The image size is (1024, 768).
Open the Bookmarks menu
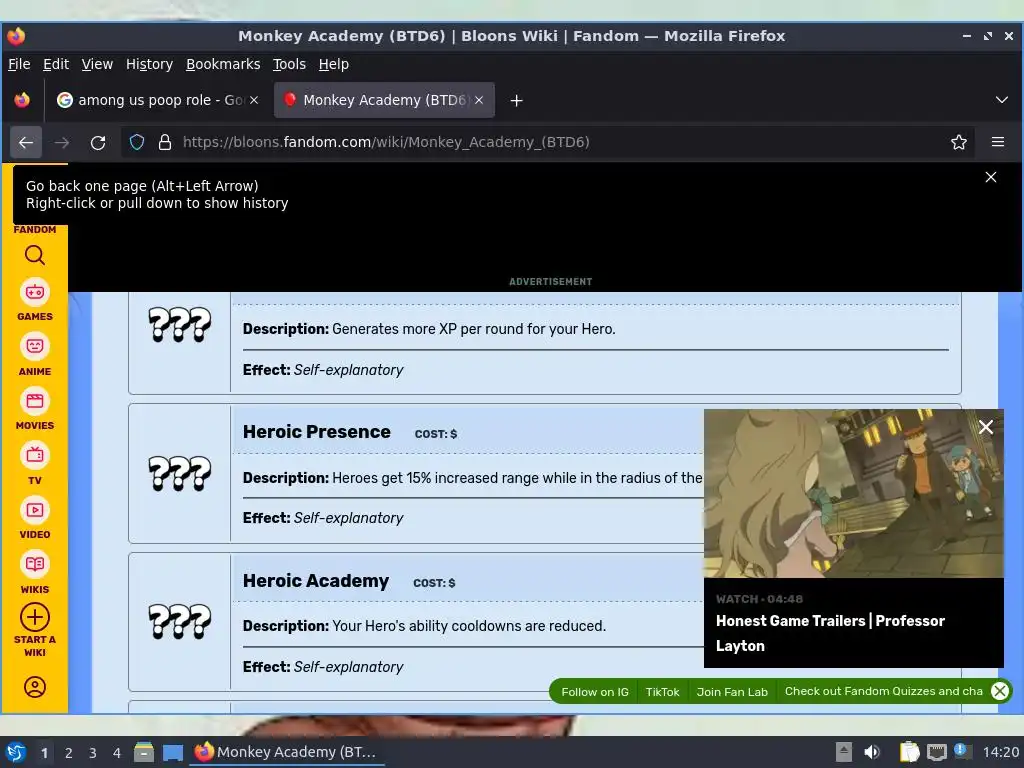pos(223,64)
